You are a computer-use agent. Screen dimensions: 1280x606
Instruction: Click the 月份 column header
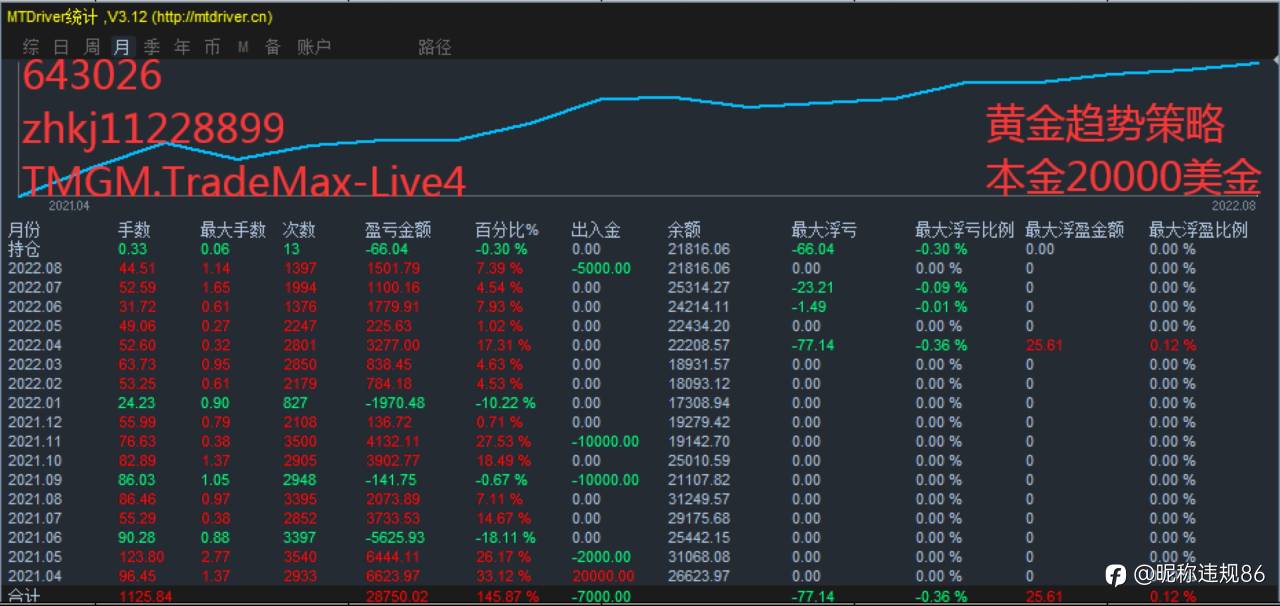coord(25,230)
